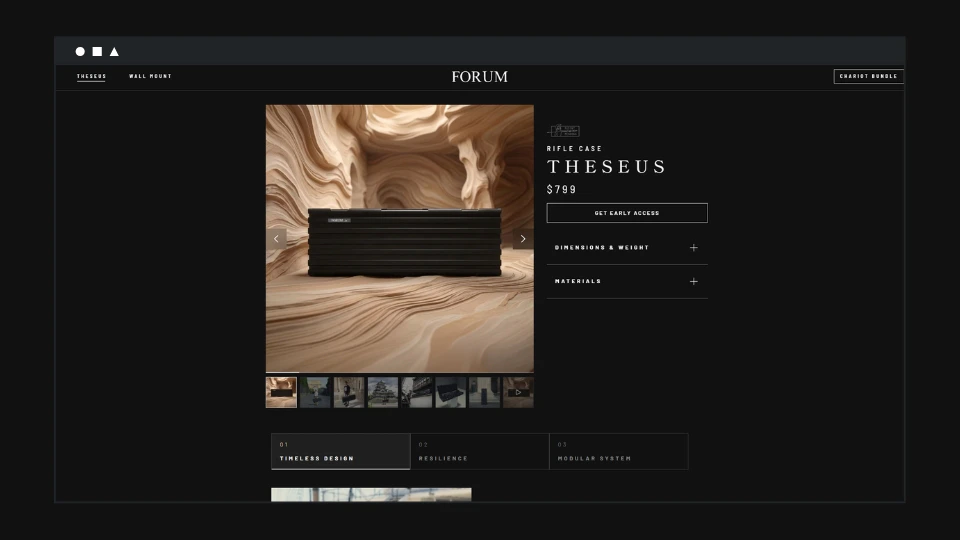
Task: Select the sandstone cave thumbnail
Action: (281, 392)
